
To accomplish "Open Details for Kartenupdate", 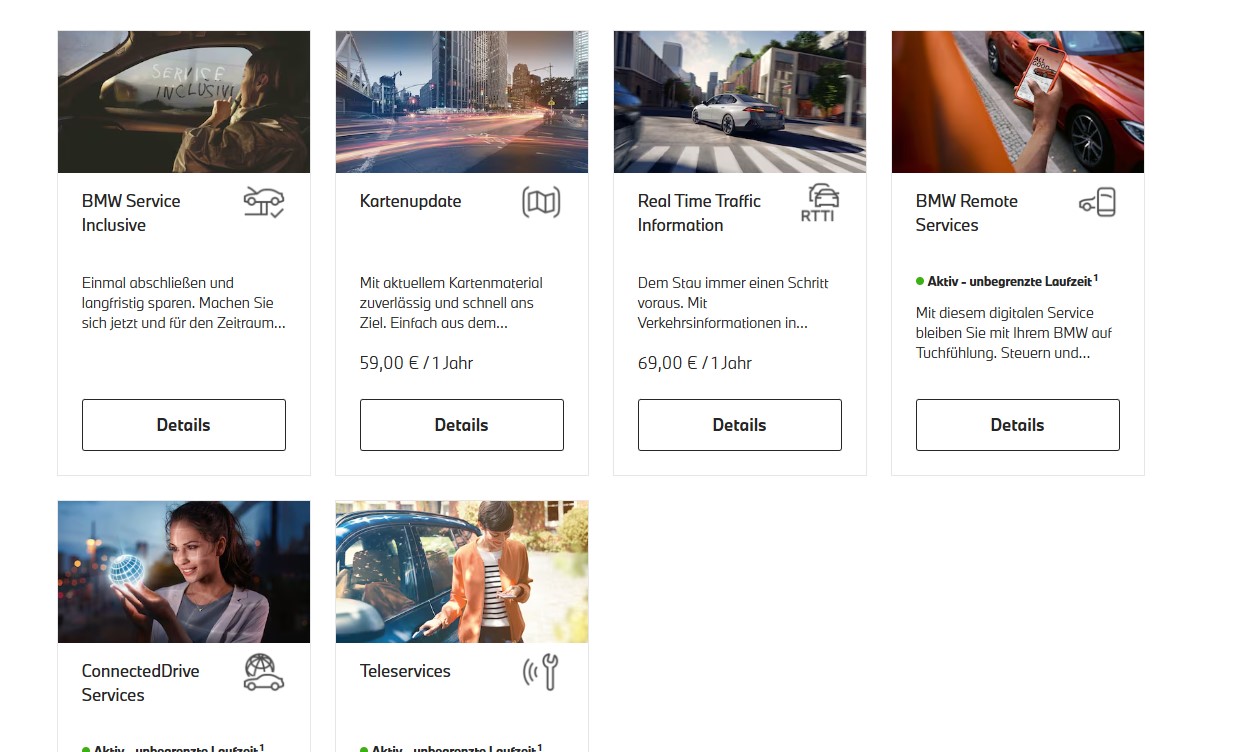I will (461, 425).
